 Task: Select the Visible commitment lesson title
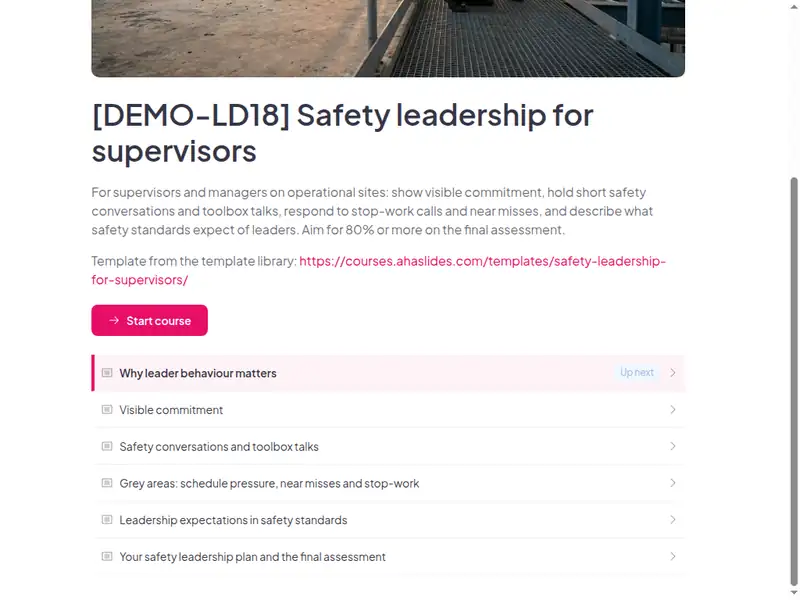pos(171,410)
